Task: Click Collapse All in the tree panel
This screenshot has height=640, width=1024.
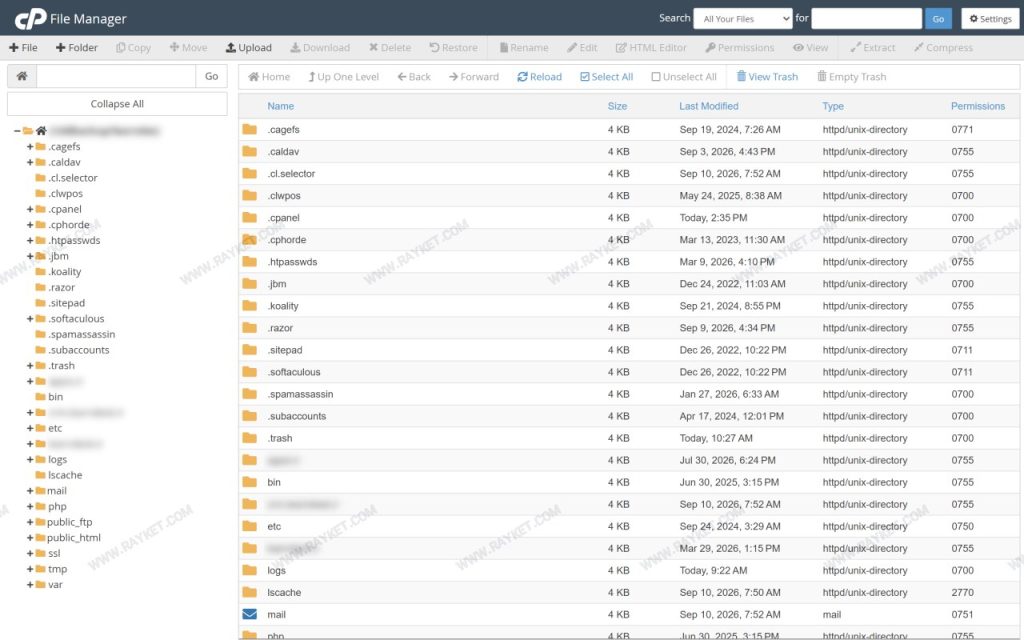Action: [118, 104]
